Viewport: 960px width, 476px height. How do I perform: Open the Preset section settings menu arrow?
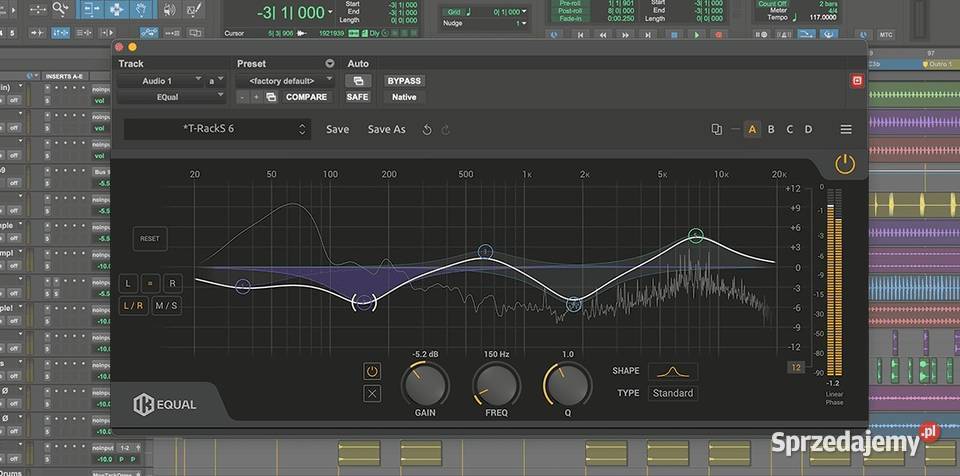(x=330, y=63)
